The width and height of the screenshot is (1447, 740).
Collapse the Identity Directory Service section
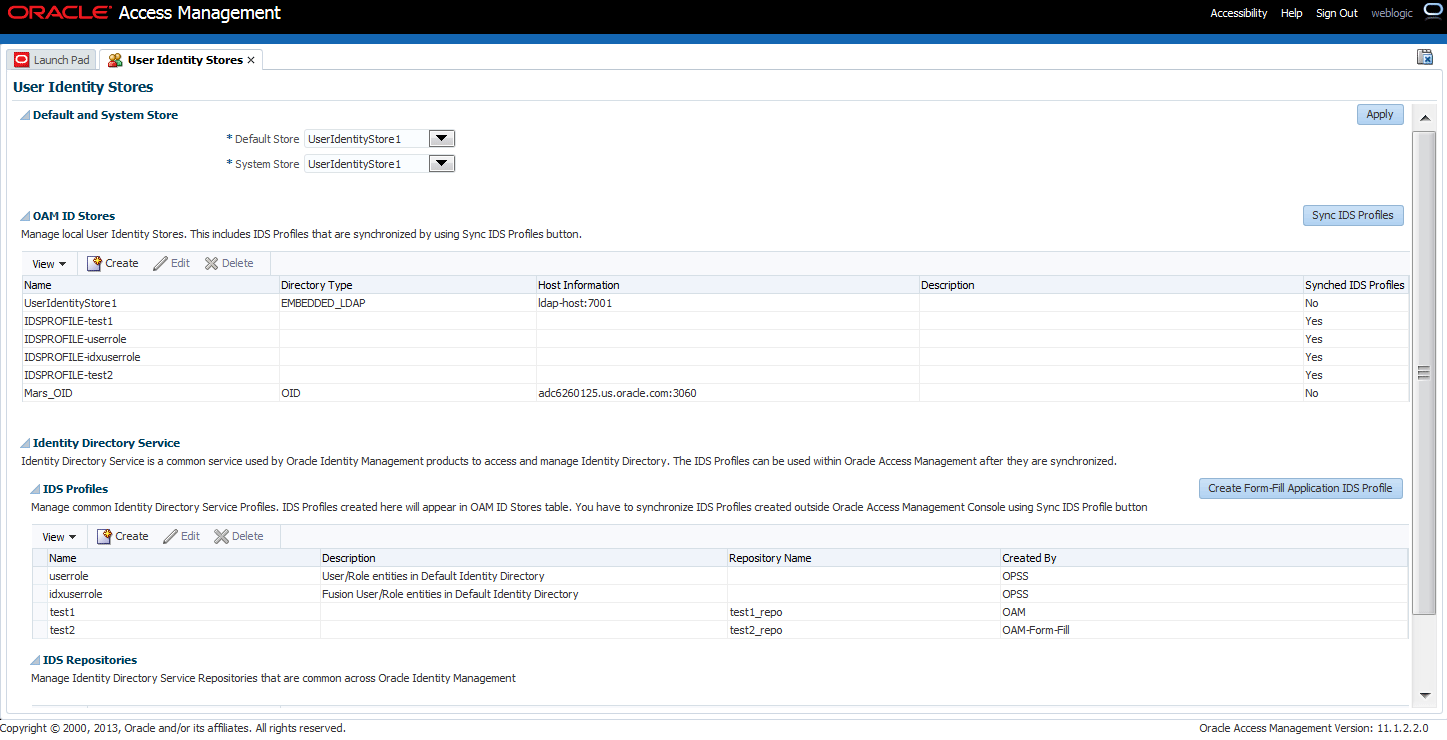[x=25, y=443]
